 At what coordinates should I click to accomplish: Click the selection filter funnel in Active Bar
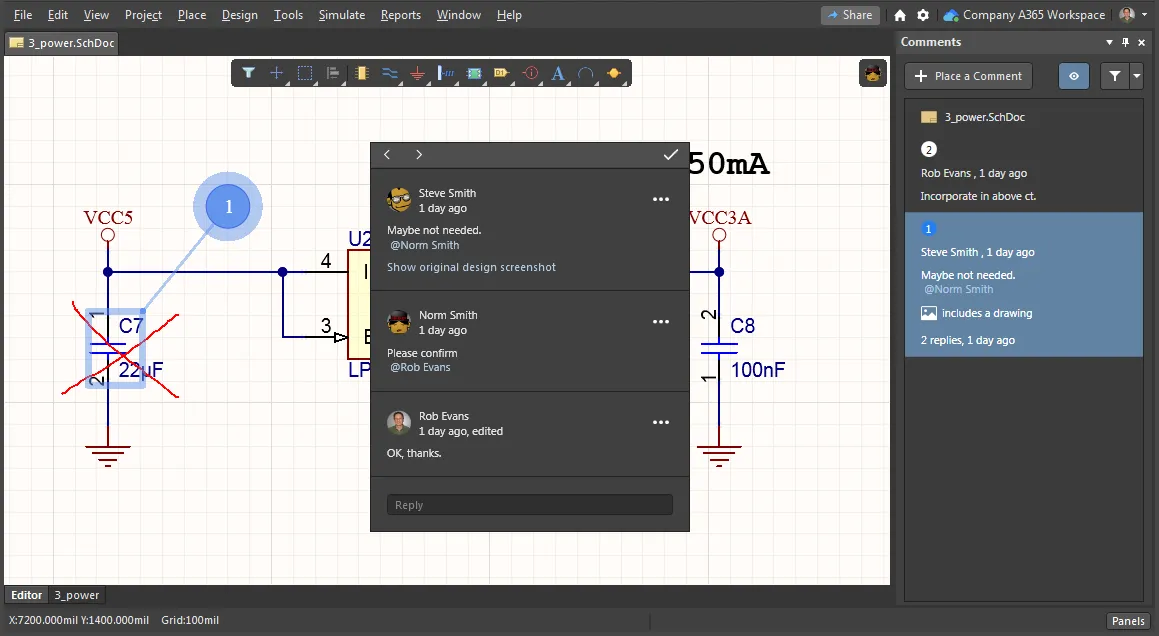(248, 73)
